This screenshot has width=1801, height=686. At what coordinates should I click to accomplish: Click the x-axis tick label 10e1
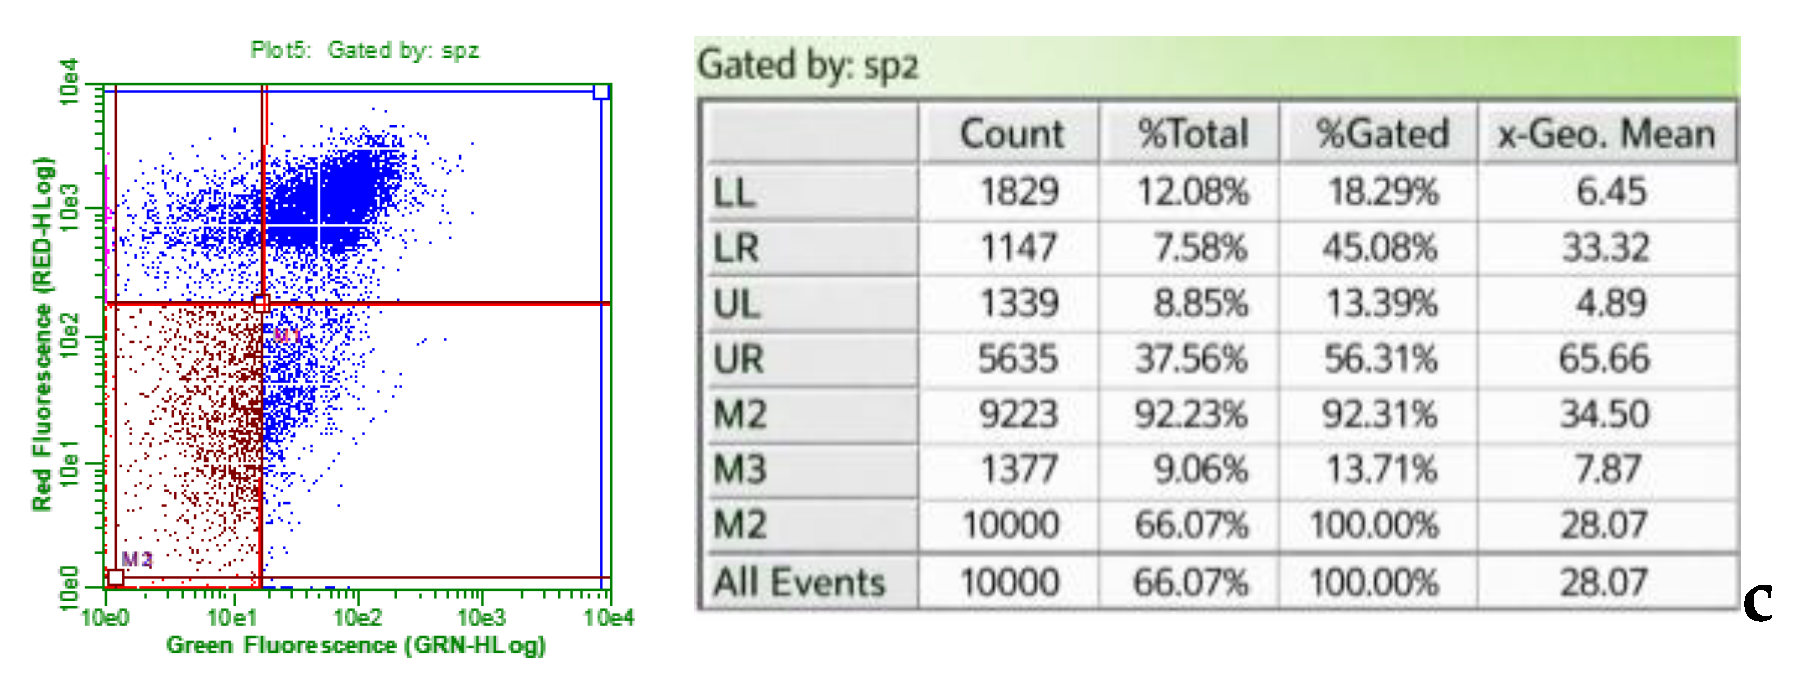pos(231,617)
